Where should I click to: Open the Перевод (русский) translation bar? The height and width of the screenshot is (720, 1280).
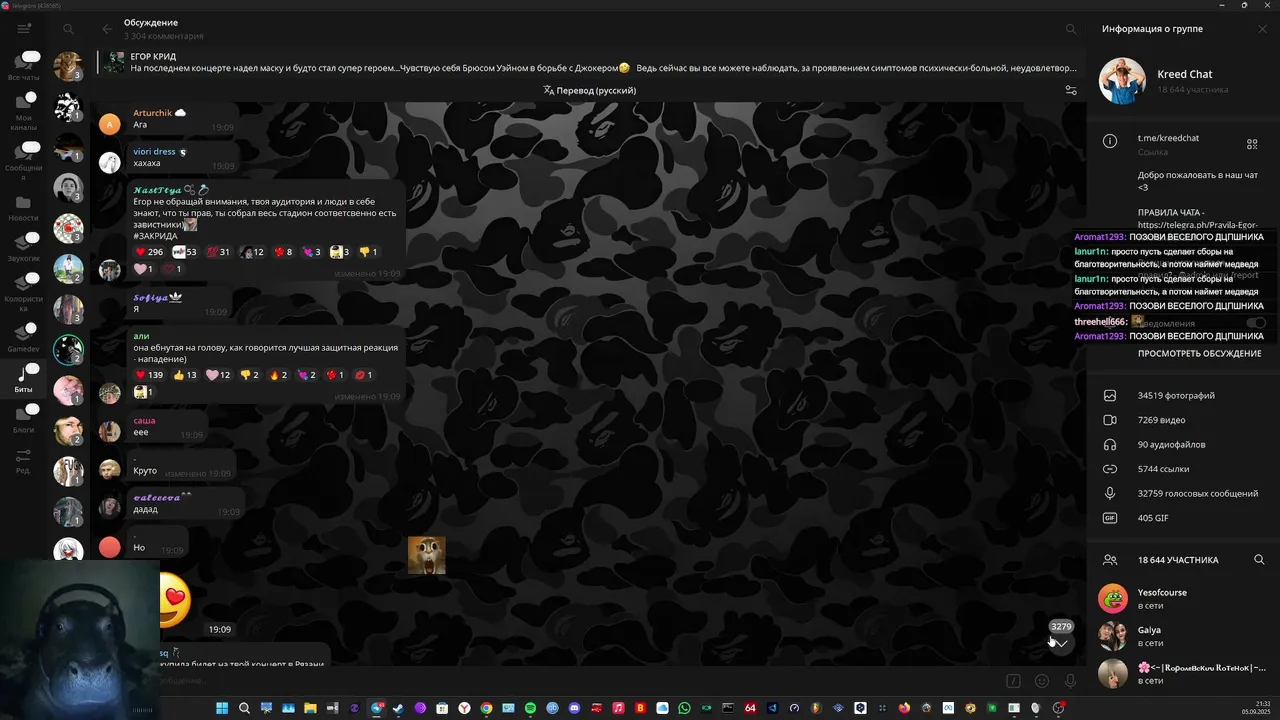[x=590, y=90]
